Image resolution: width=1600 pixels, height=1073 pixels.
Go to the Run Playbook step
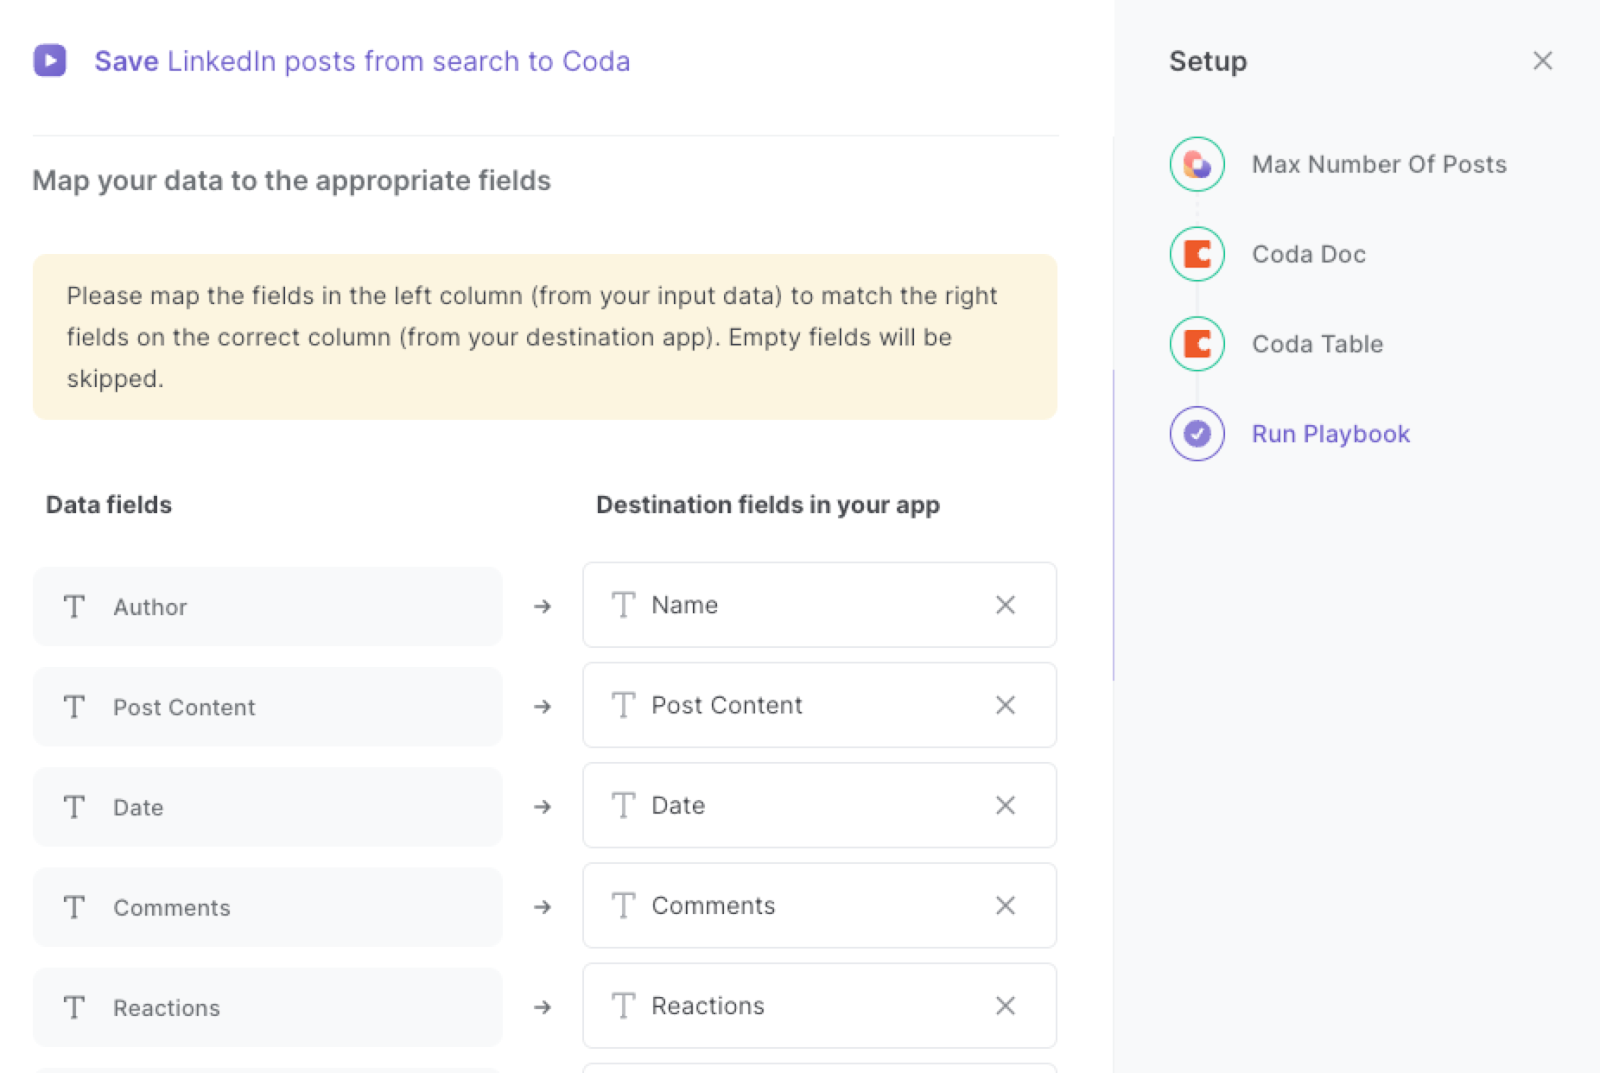(1331, 434)
